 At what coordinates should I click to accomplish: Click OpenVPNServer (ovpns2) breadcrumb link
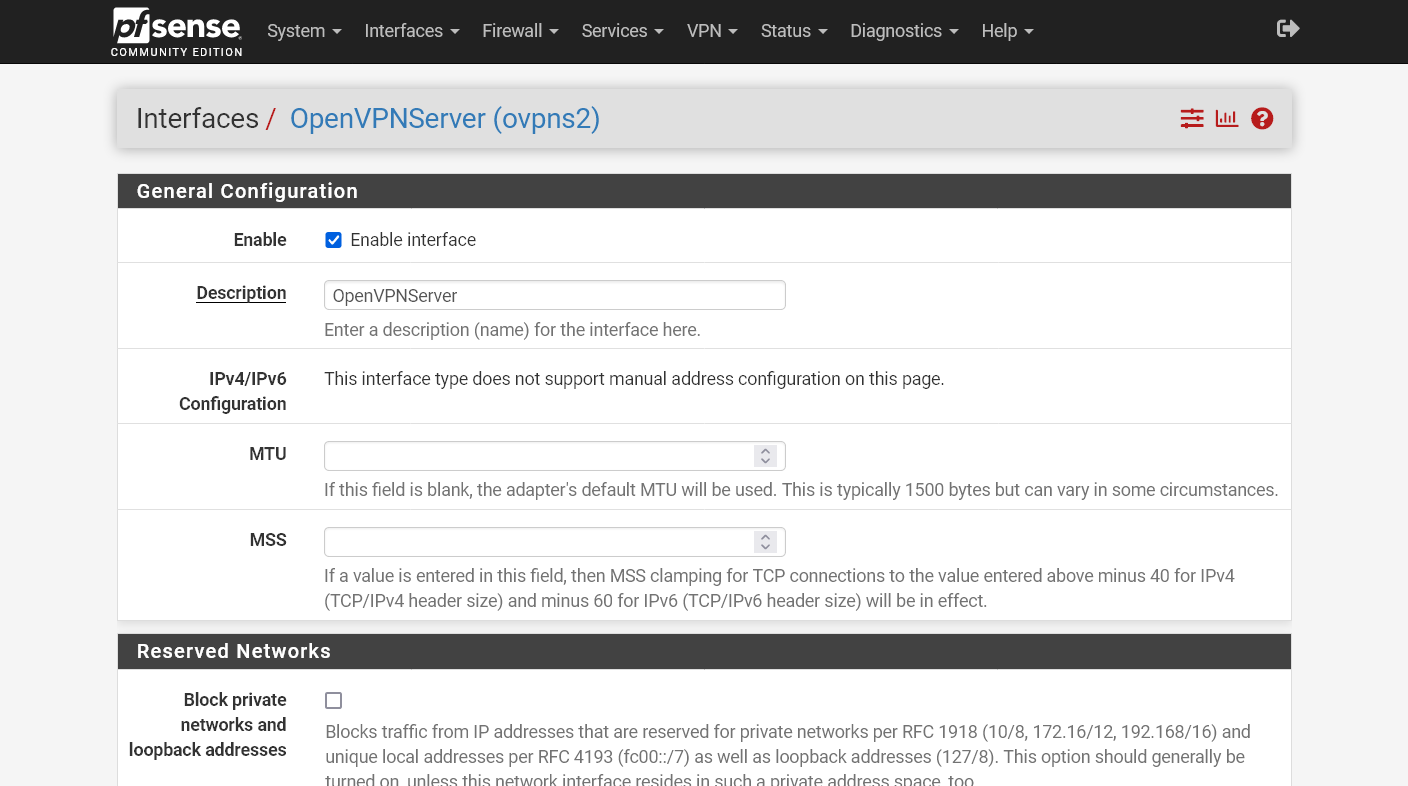tap(445, 119)
